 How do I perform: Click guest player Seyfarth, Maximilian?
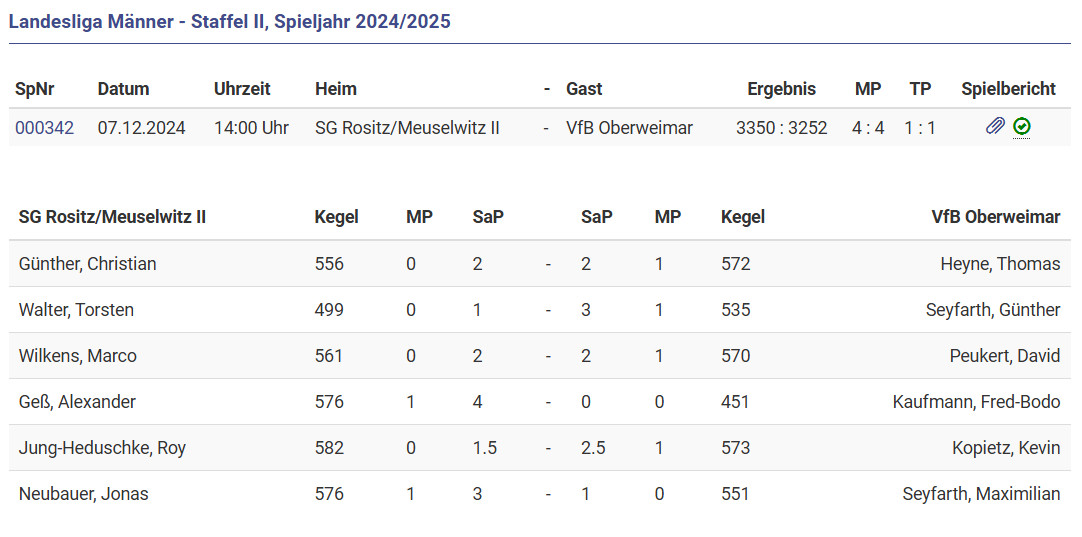click(x=981, y=494)
